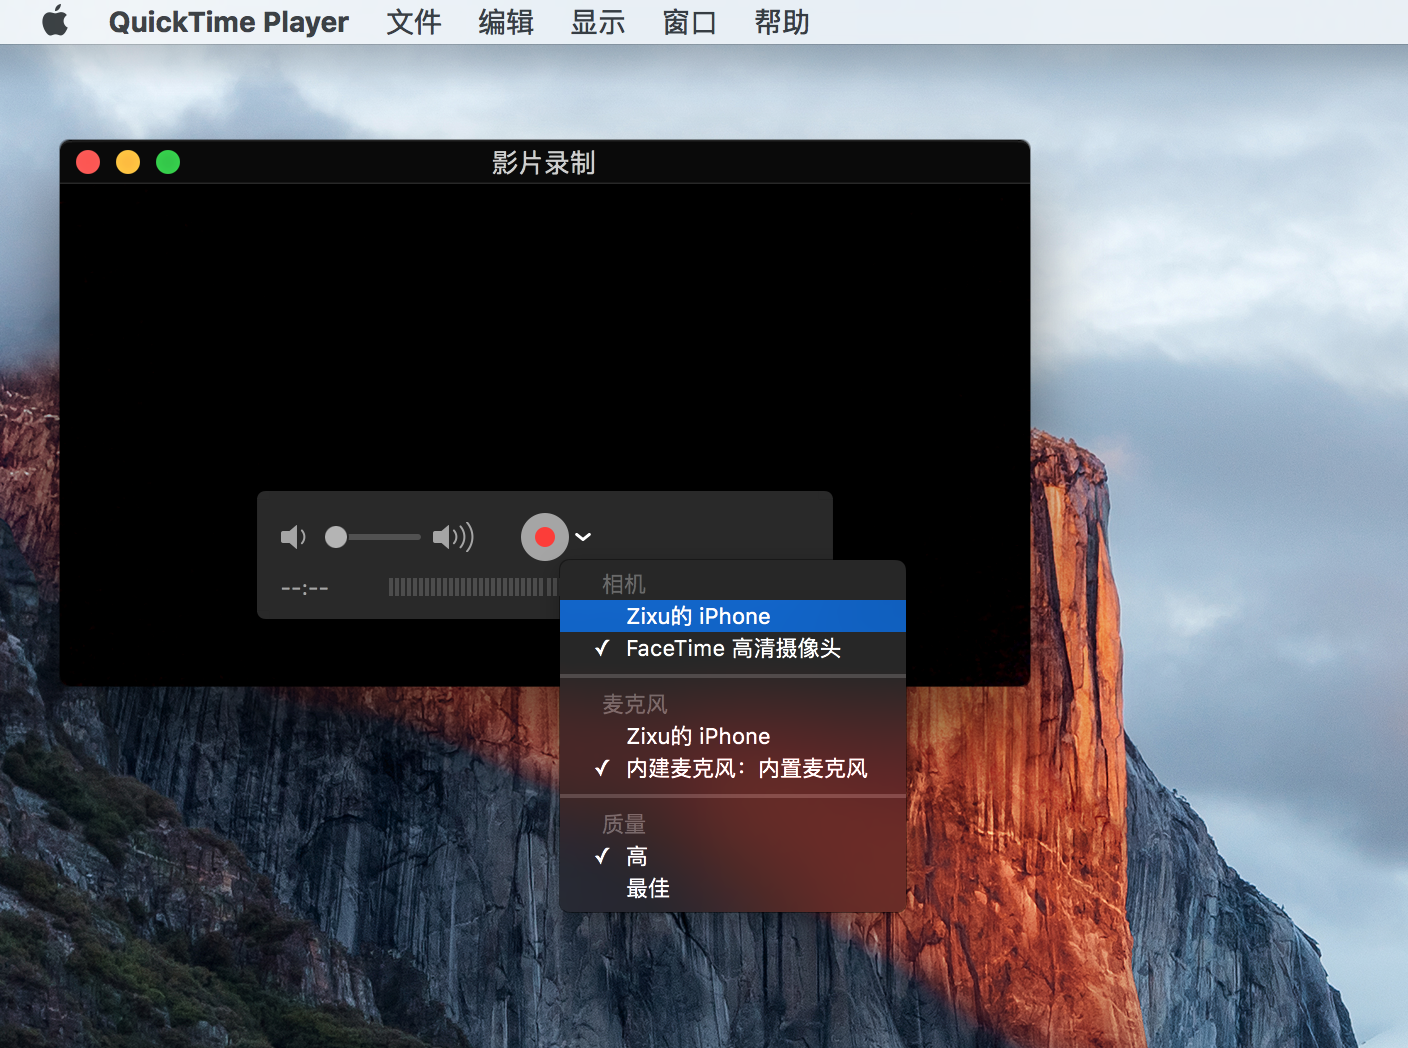Open the 显示 menu
Image resolution: width=1408 pixels, height=1048 pixels.
[598, 22]
